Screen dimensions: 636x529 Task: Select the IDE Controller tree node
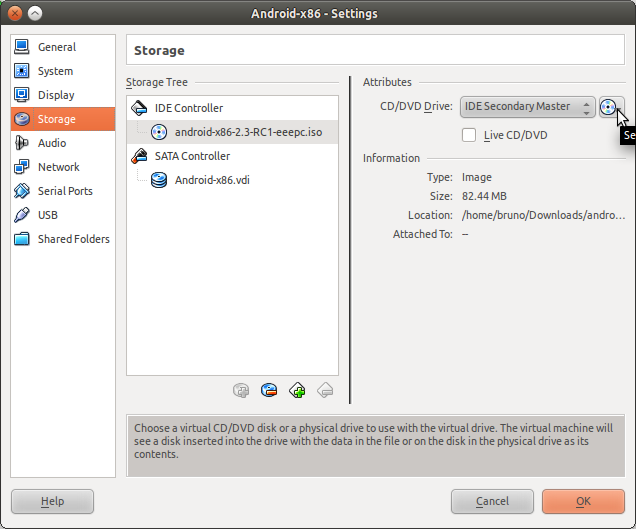232,108
